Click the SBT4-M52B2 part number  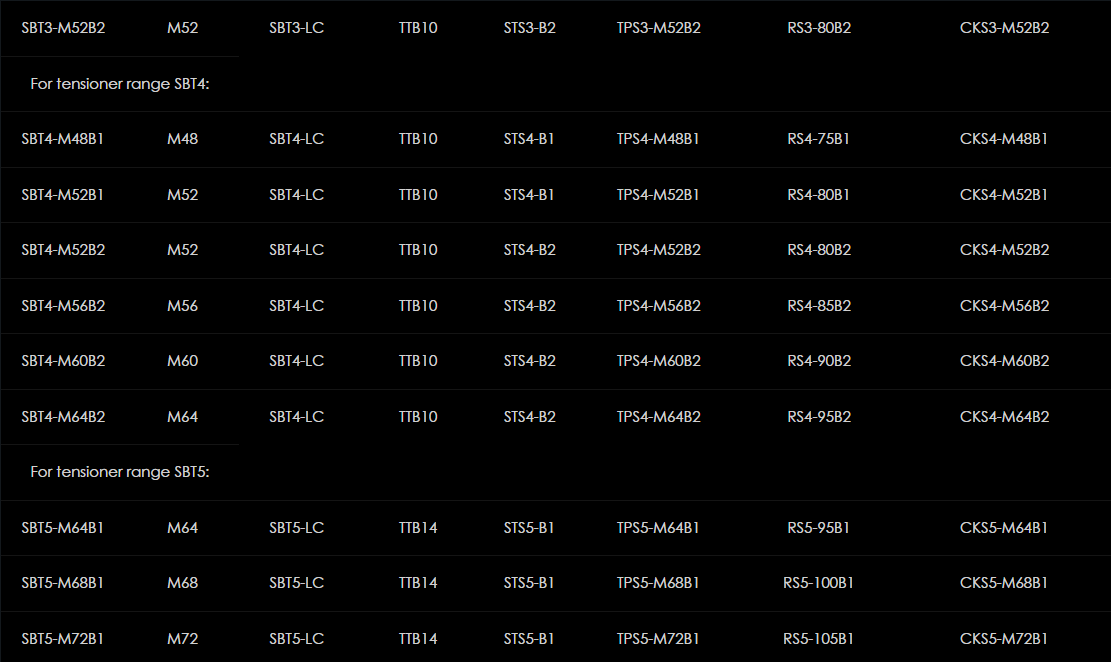[63, 250]
